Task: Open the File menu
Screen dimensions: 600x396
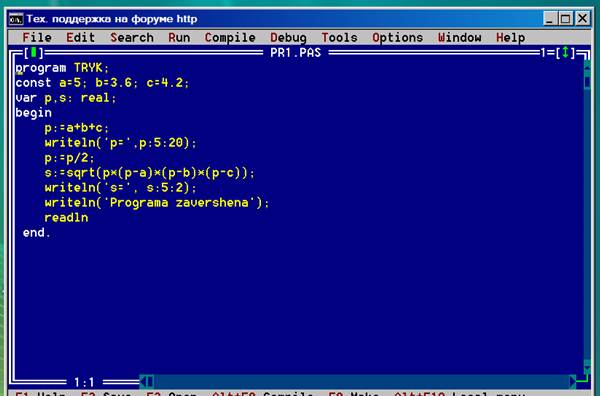Action: click(37, 37)
